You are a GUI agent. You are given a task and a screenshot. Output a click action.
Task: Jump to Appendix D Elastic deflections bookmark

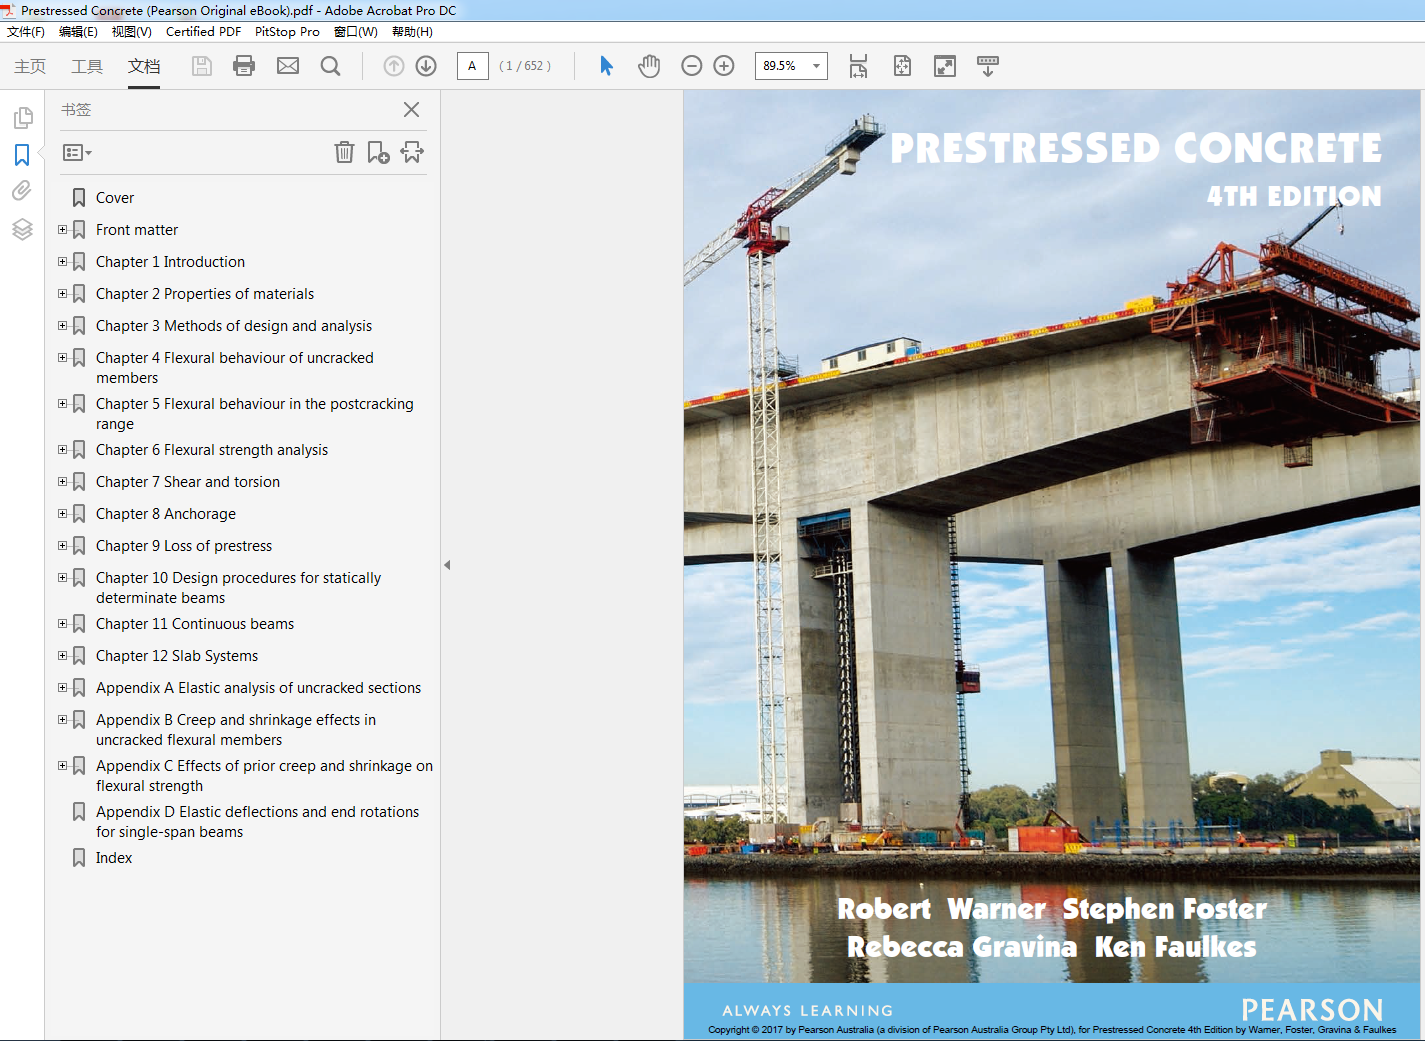click(x=258, y=822)
